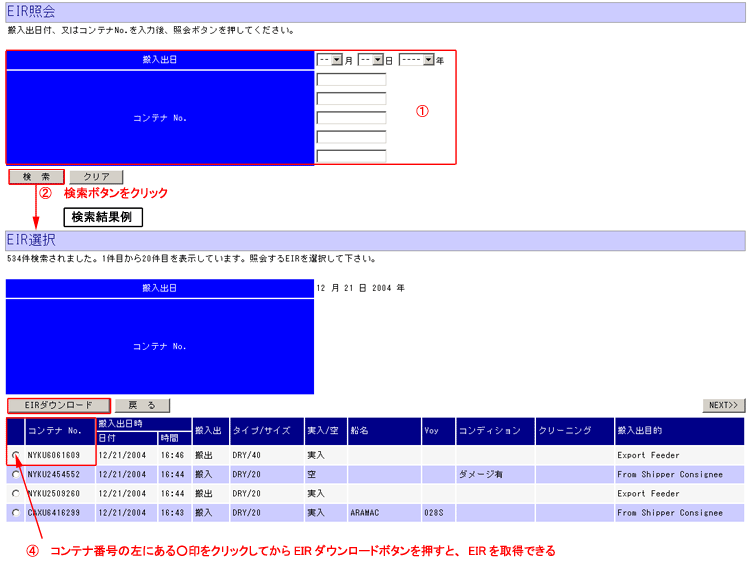Choose the radio button for NYKU2454552
The width and height of the screenshot is (750, 574).
coord(15,474)
